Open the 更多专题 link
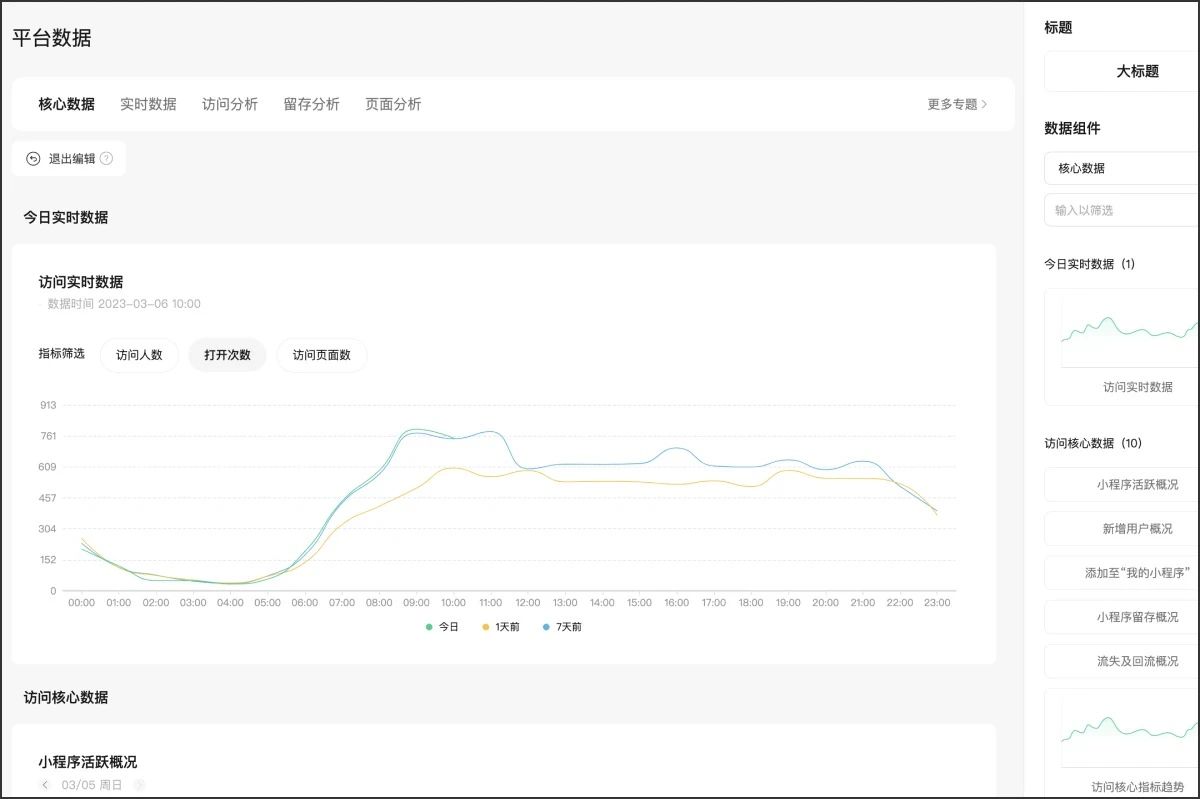1200x799 pixels. click(957, 104)
